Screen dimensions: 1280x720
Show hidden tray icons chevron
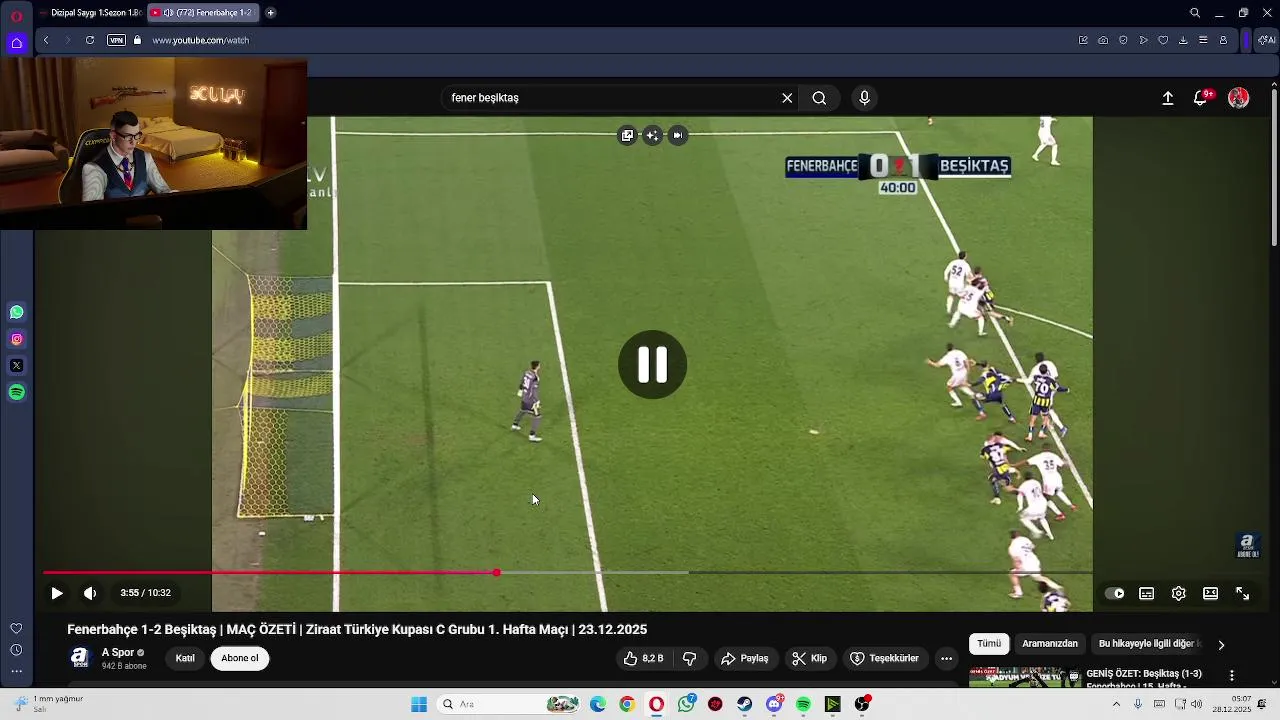[1117, 705]
